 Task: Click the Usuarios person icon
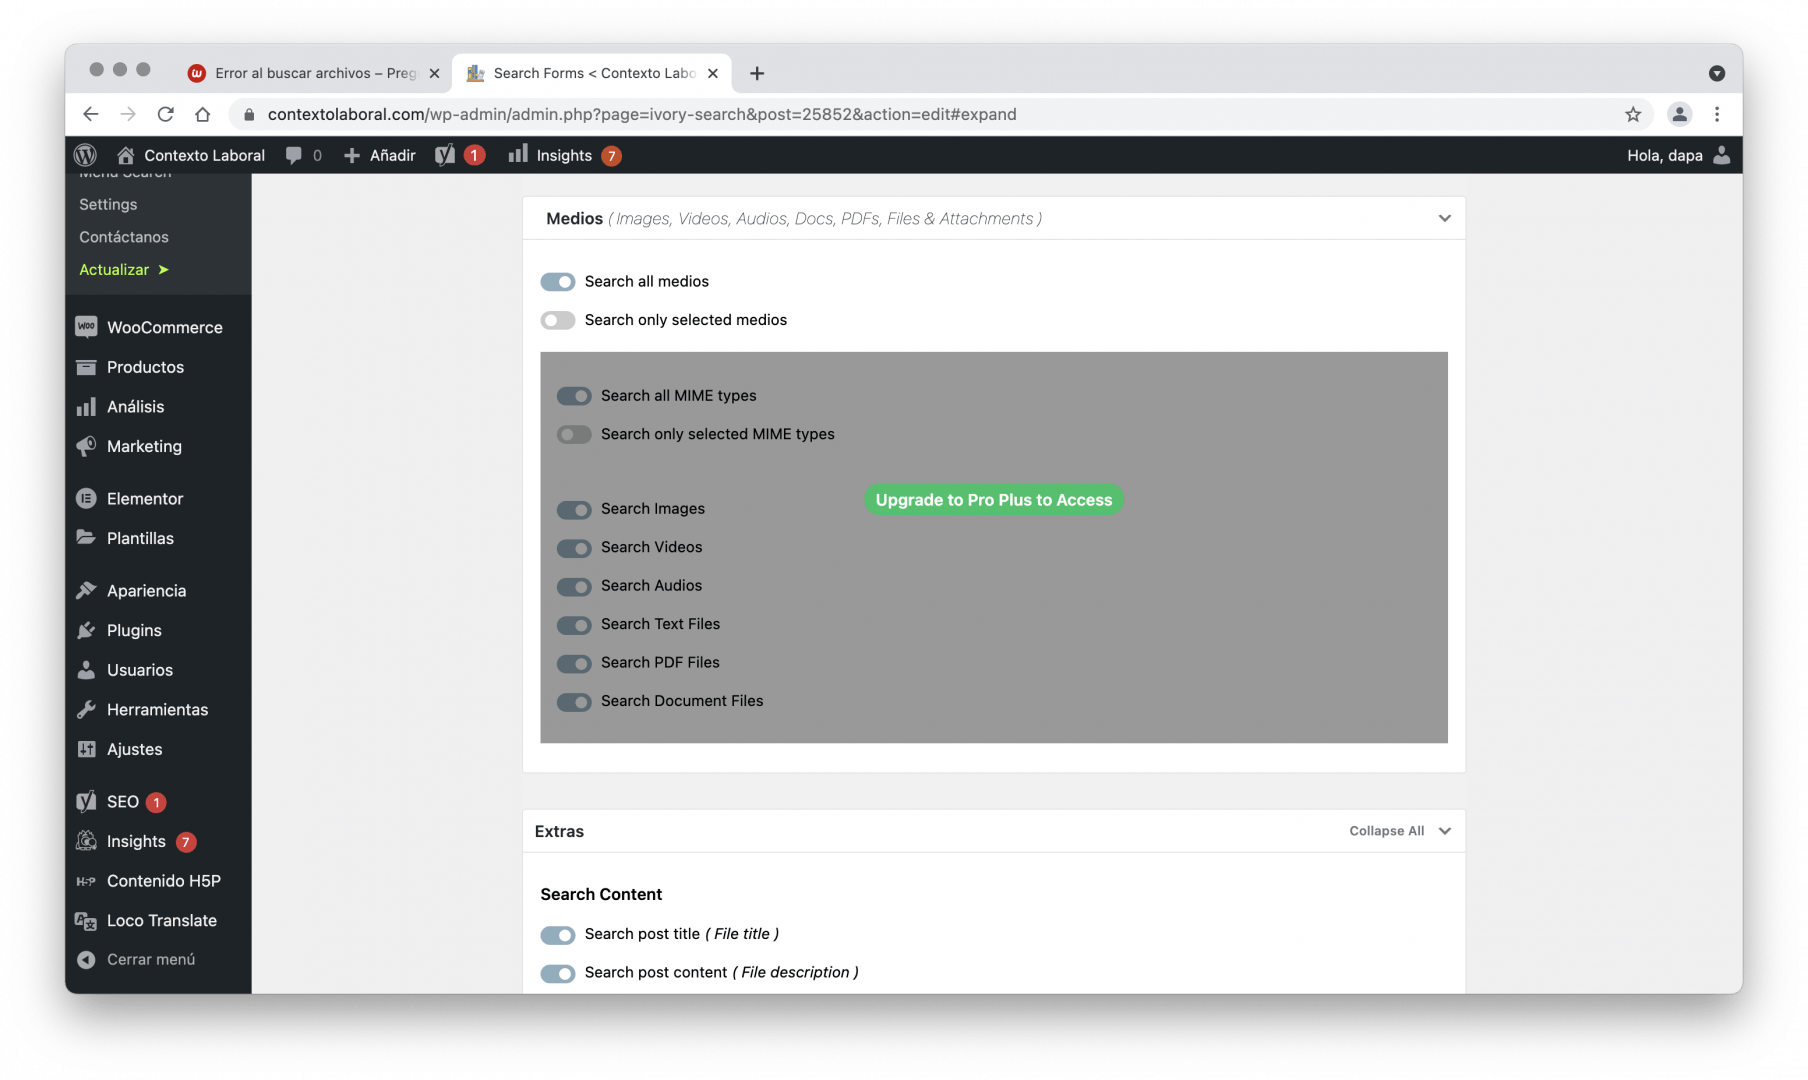[x=87, y=669]
